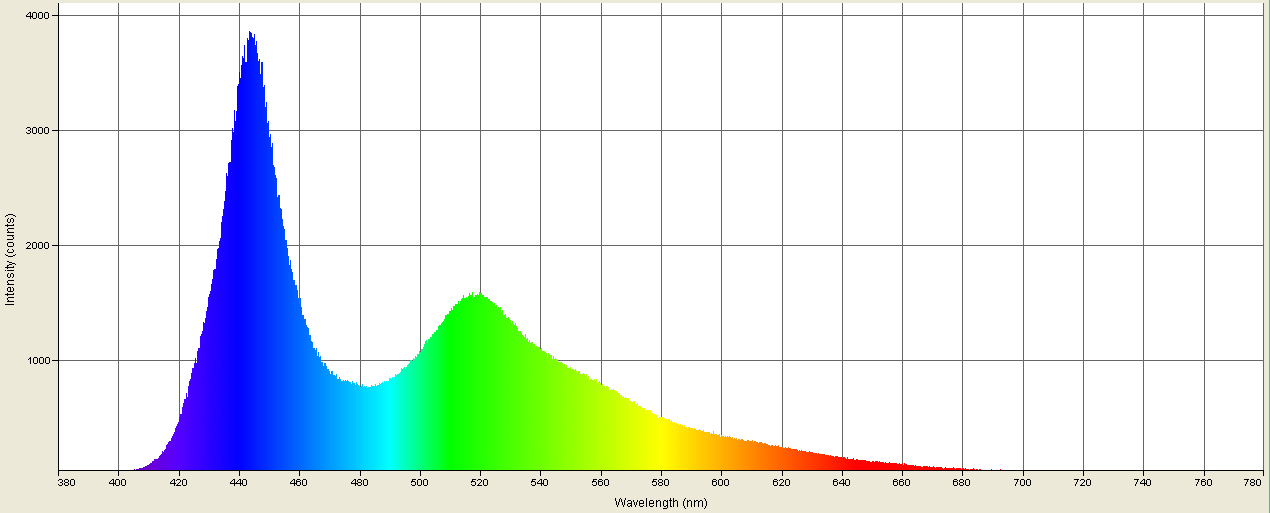Click the top of the green spectrum peak
This screenshot has width=1270, height=513.
pyautogui.click(x=479, y=296)
